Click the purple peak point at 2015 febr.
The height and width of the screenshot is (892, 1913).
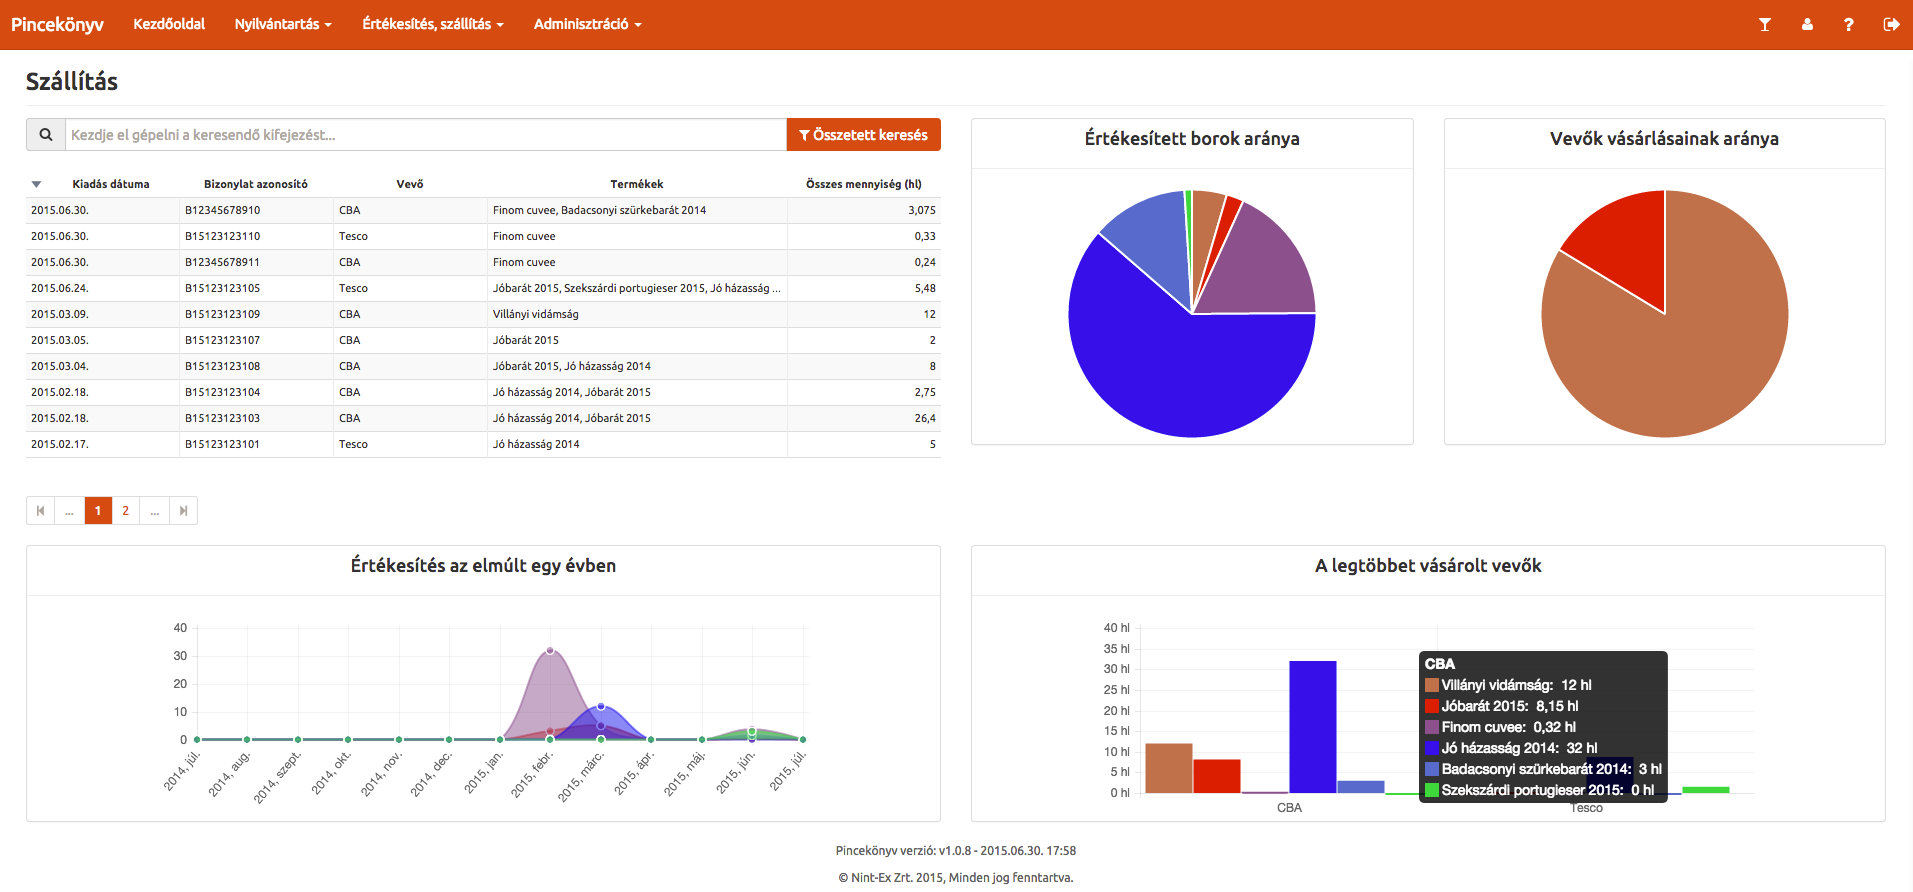[x=550, y=651]
